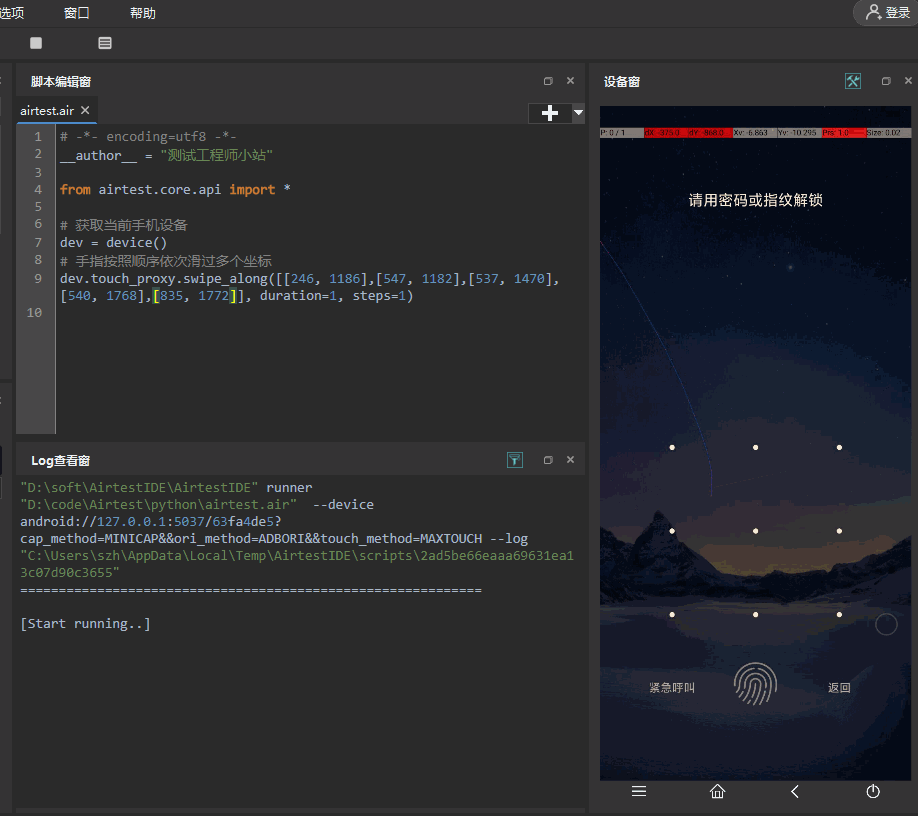Image resolution: width=918 pixels, height=816 pixels.
Task: Tap the fingerprint icon on device screen
Action: [x=755, y=684]
